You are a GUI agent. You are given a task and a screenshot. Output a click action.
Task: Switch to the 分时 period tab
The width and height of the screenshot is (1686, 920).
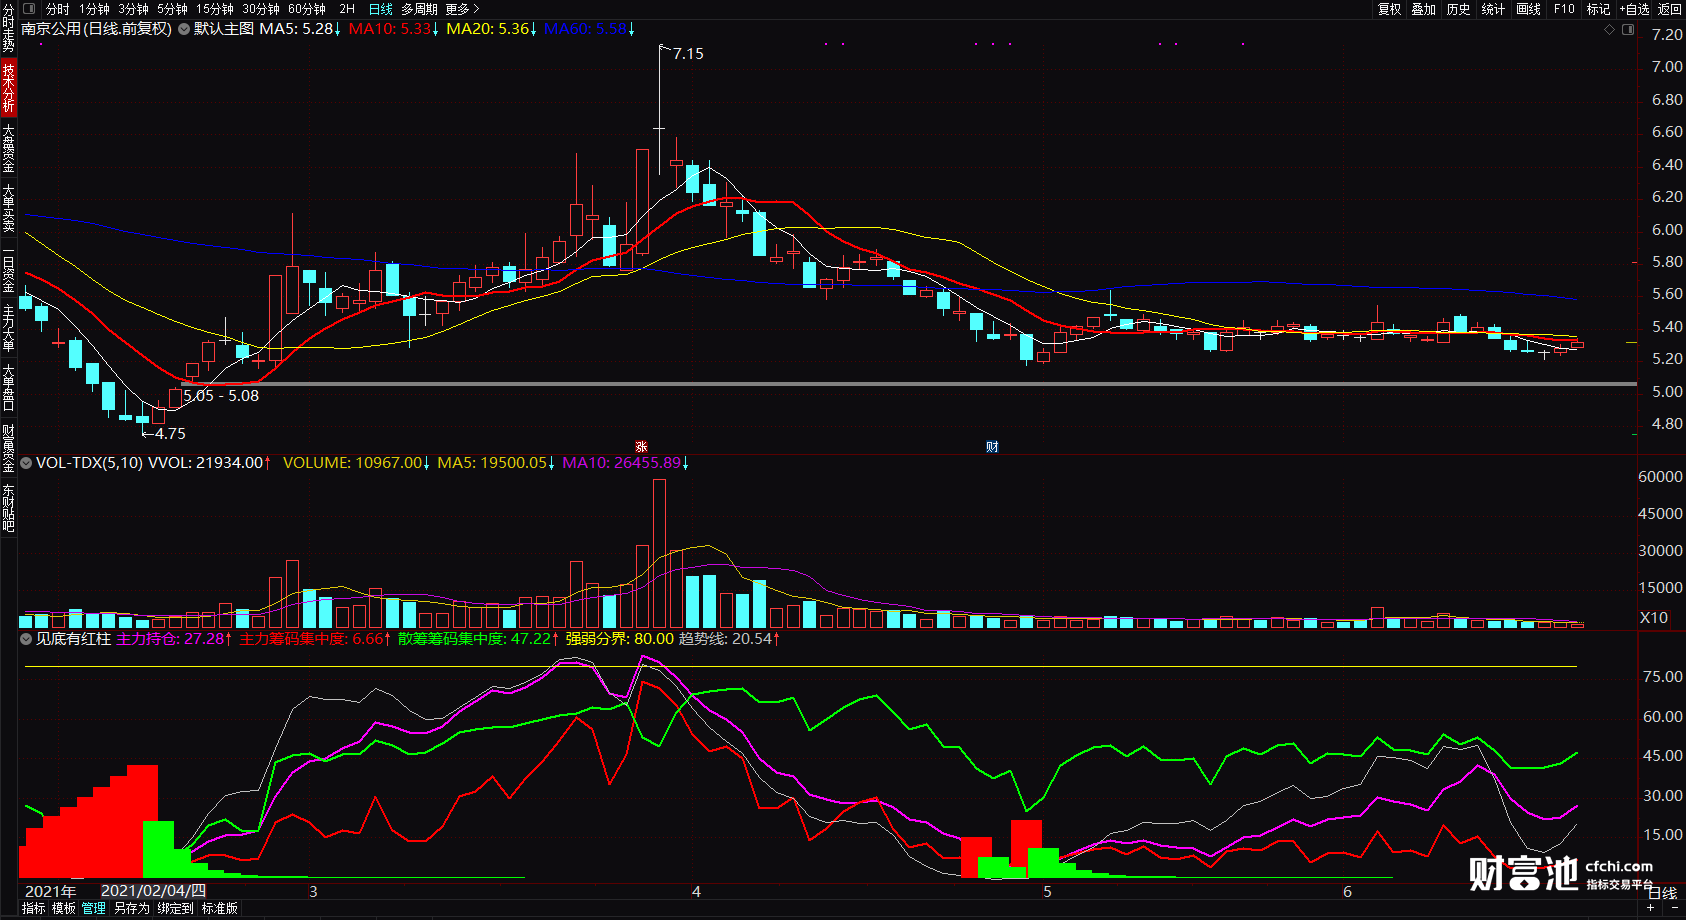(58, 9)
